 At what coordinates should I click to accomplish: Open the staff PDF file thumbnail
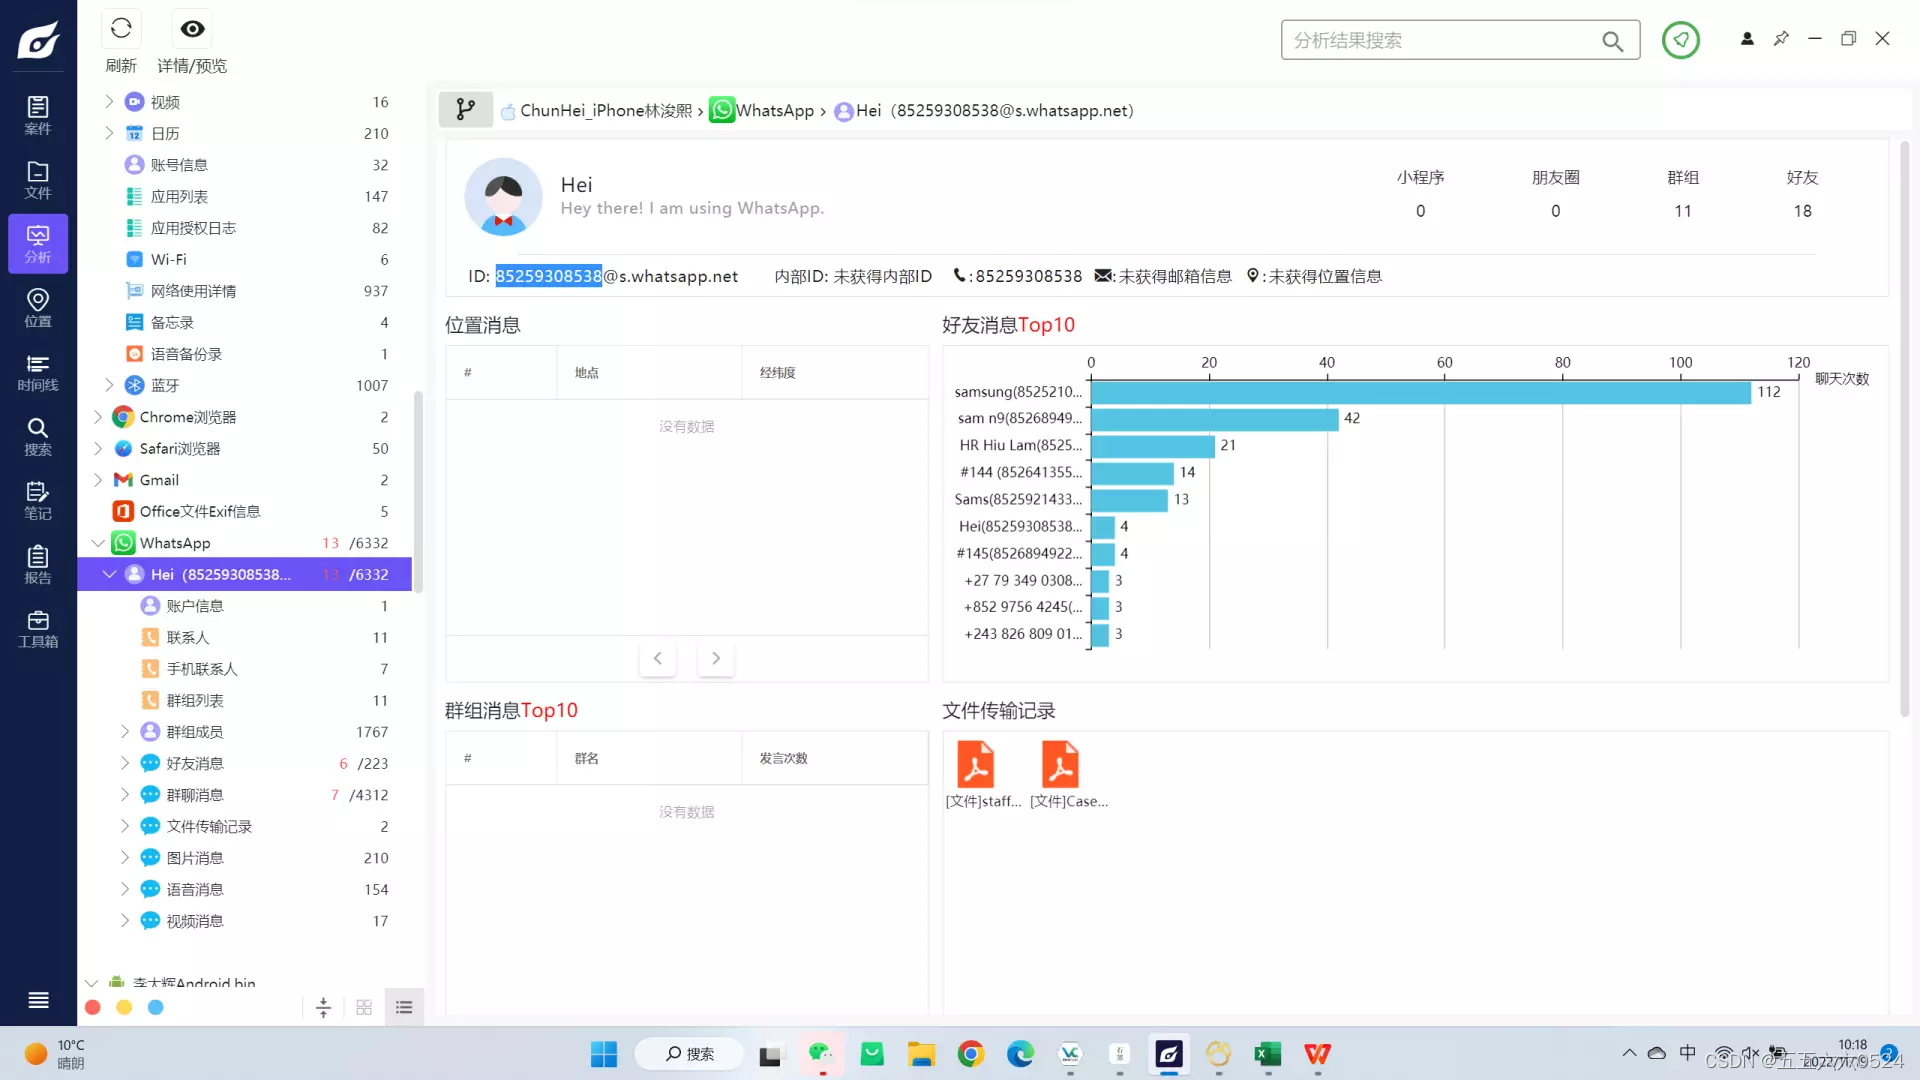coord(975,766)
